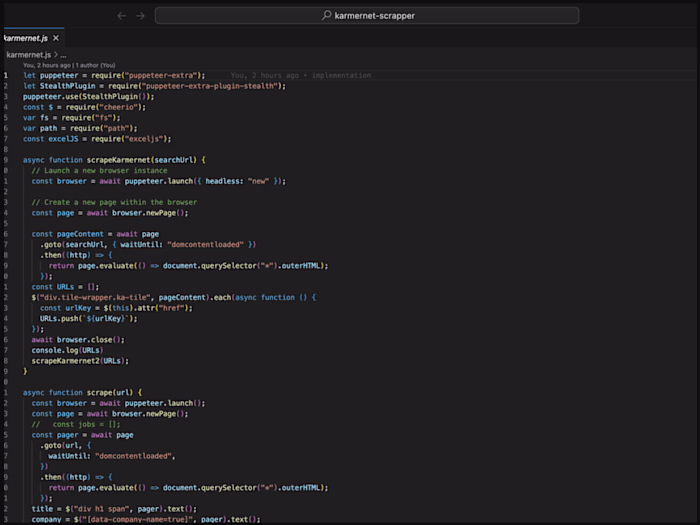Click the forward navigation arrow

point(140,16)
